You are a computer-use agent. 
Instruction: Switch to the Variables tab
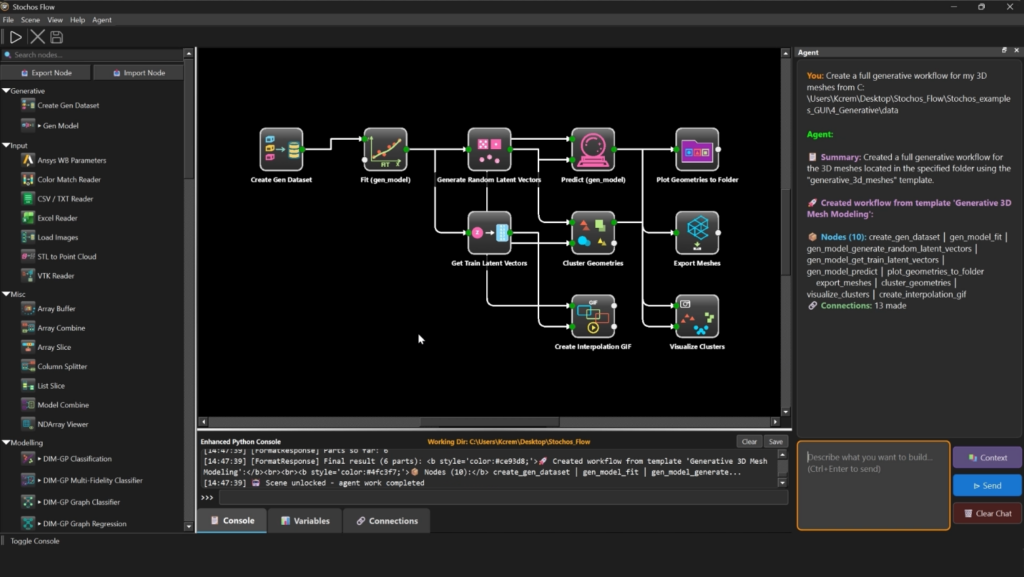pyautogui.click(x=305, y=521)
